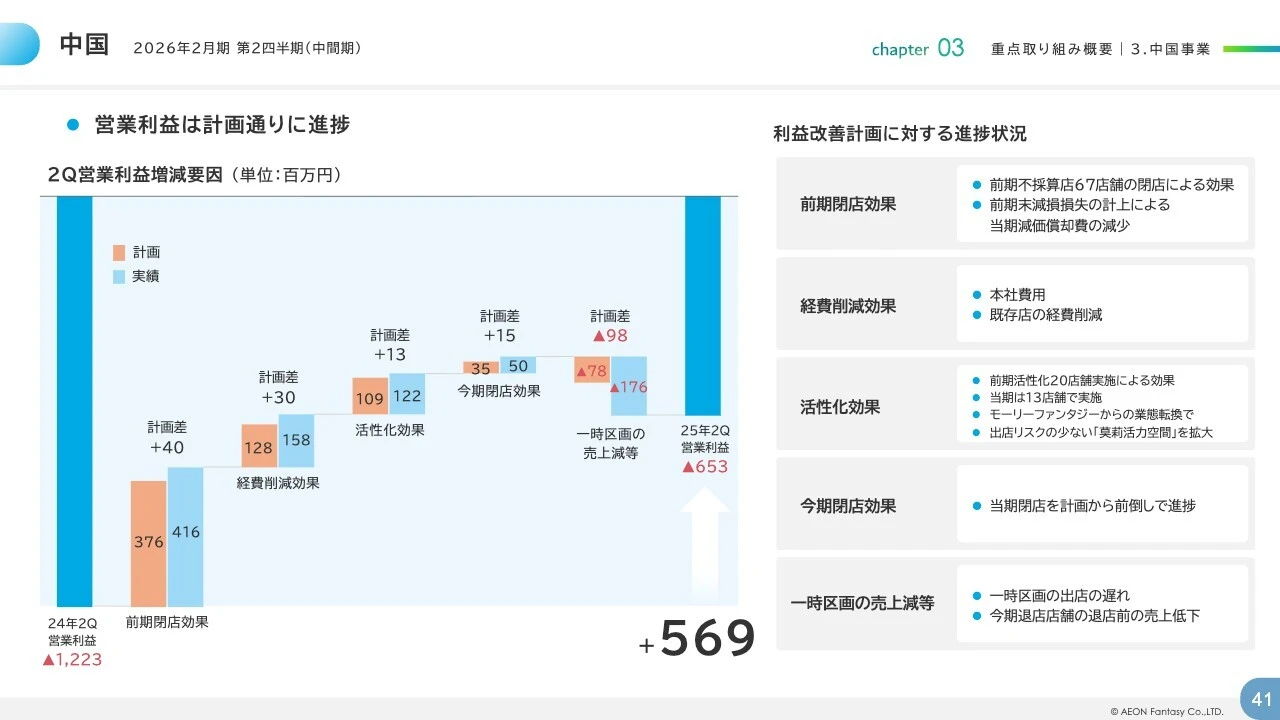Click the blue circular logo in top-left corner
Screen dimensions: 1280x720
(x=20, y=44)
